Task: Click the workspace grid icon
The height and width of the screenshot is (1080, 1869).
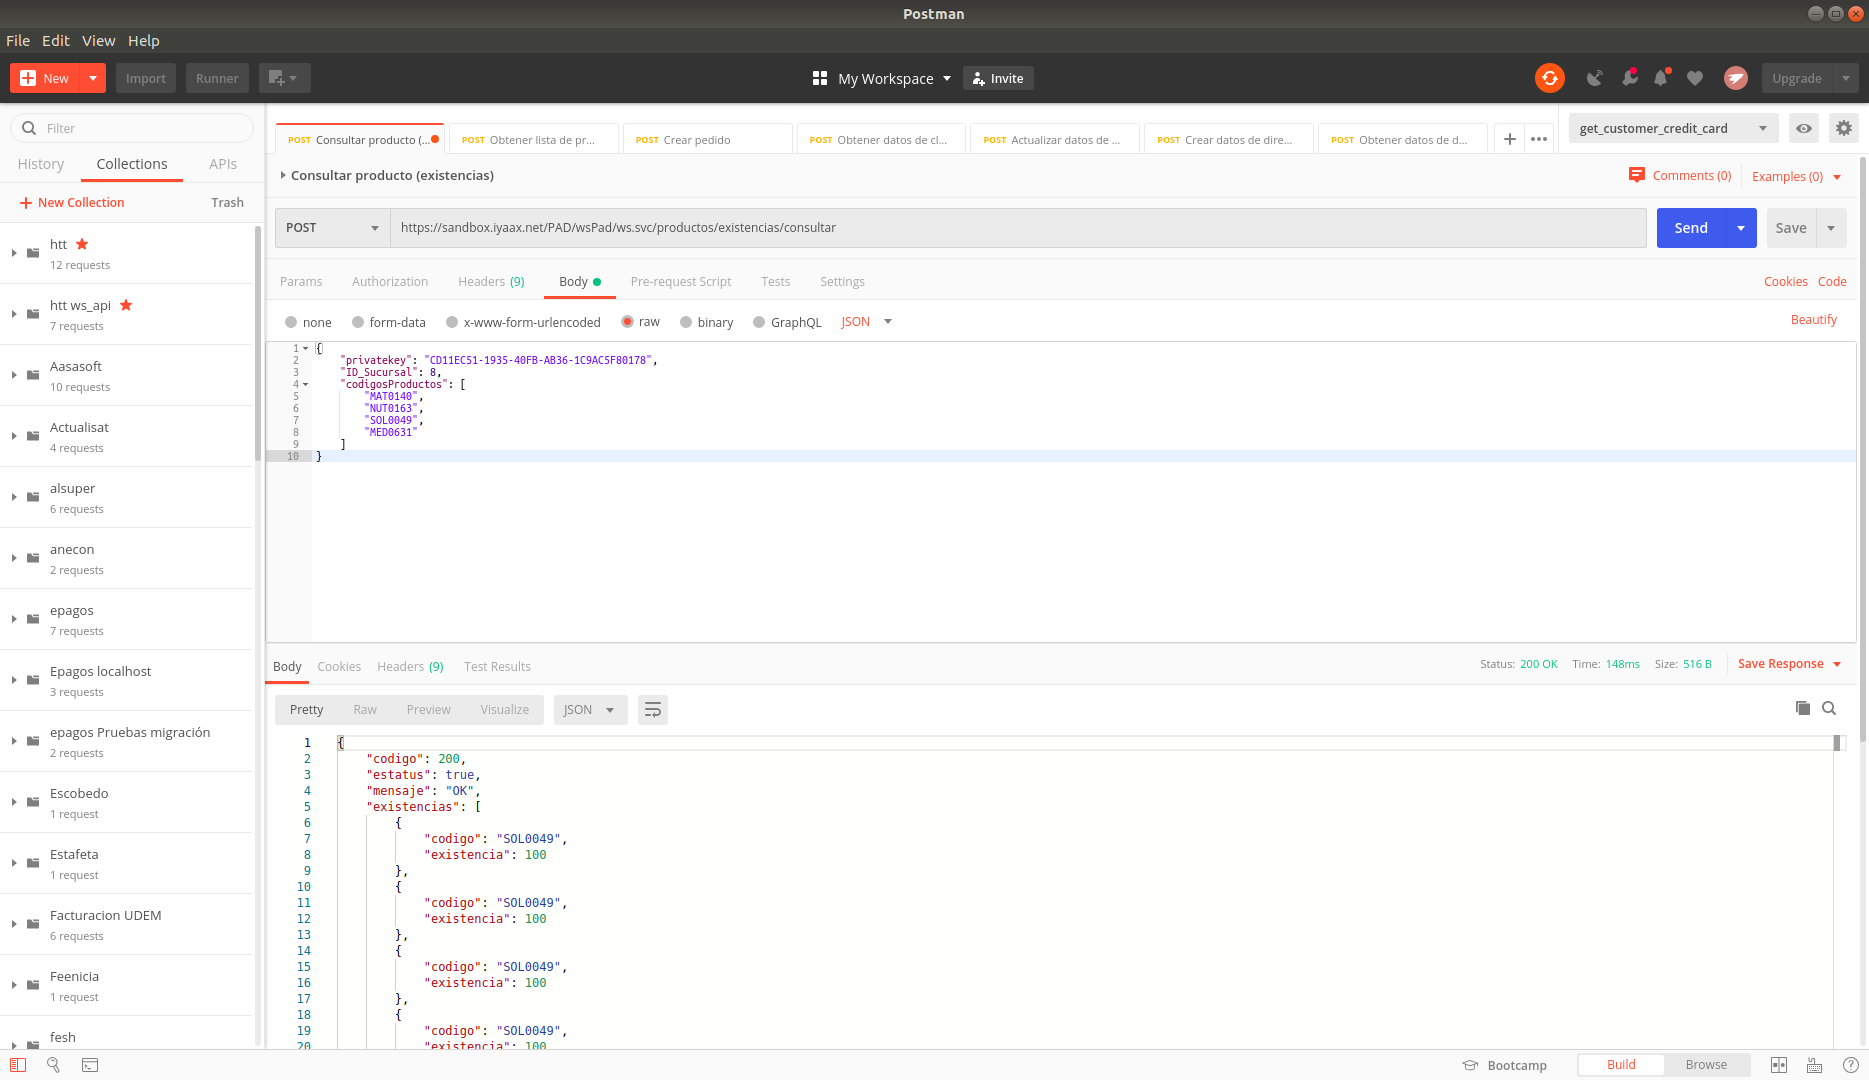Action: point(820,78)
